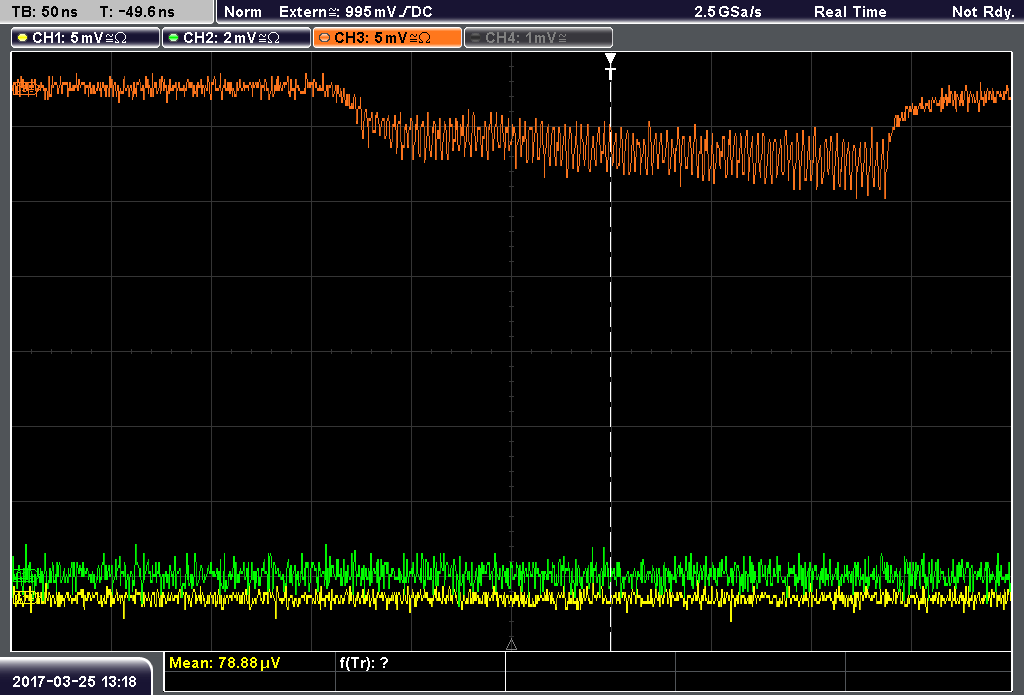Click the green CH2 ground level marker at left edge
Image resolution: width=1024 pixels, height=695 pixels.
tap(25, 575)
